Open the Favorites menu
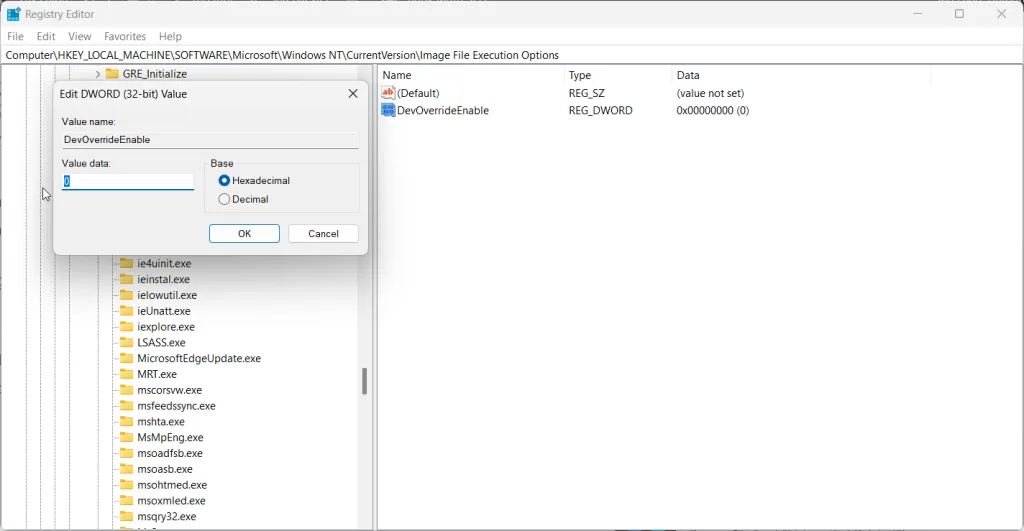This screenshot has width=1024, height=531. click(x=125, y=37)
